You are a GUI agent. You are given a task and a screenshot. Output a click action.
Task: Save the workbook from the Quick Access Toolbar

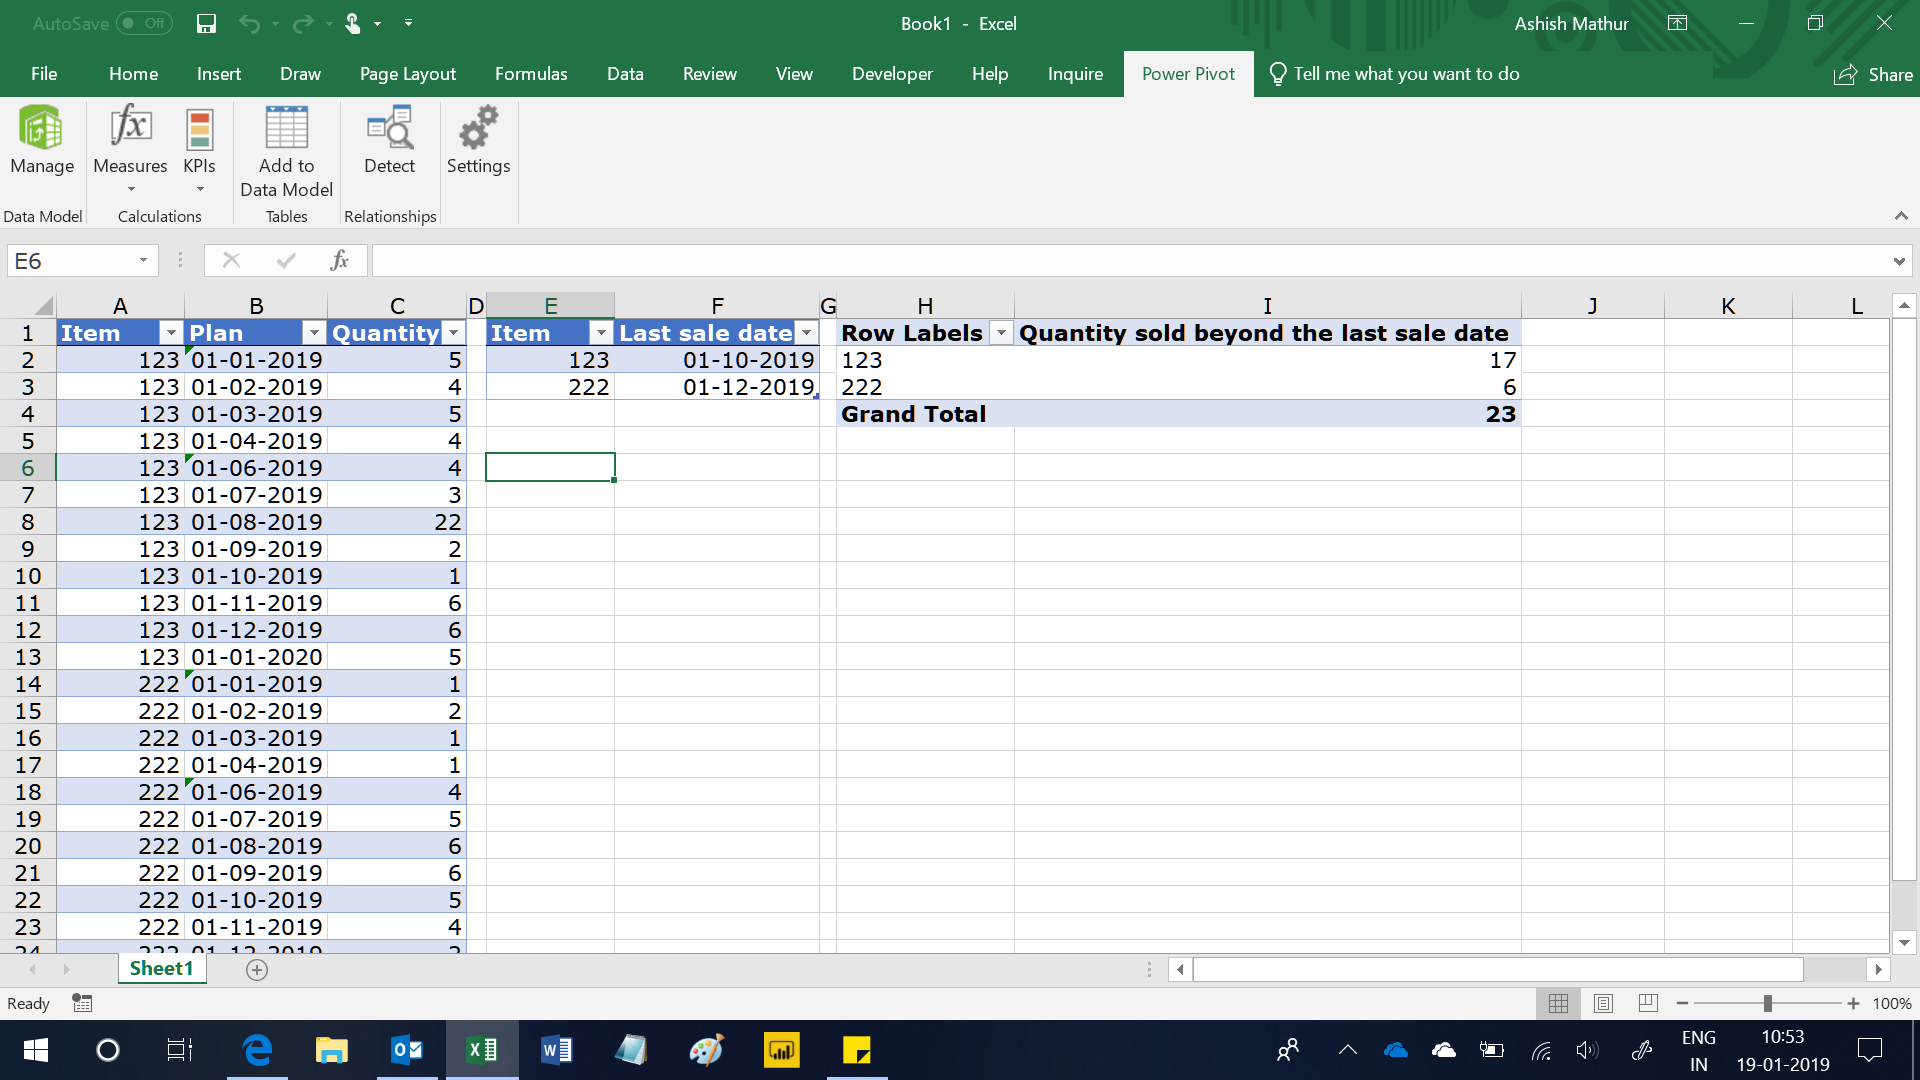(206, 23)
